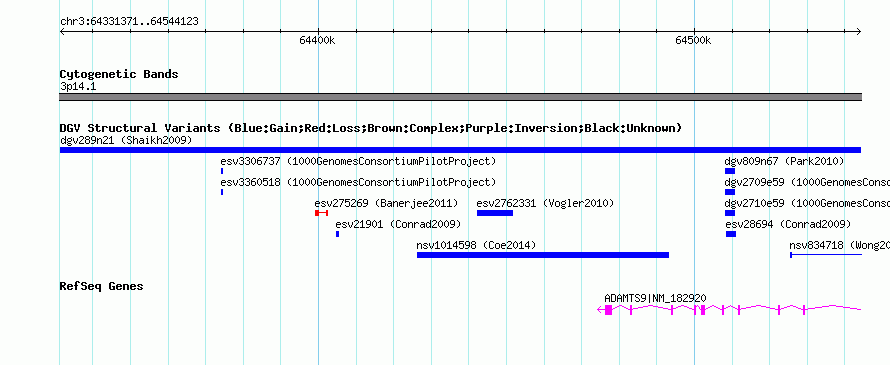Click the ADAMTS9|NM_182920 gene label
The image size is (890, 365).
click(x=655, y=298)
